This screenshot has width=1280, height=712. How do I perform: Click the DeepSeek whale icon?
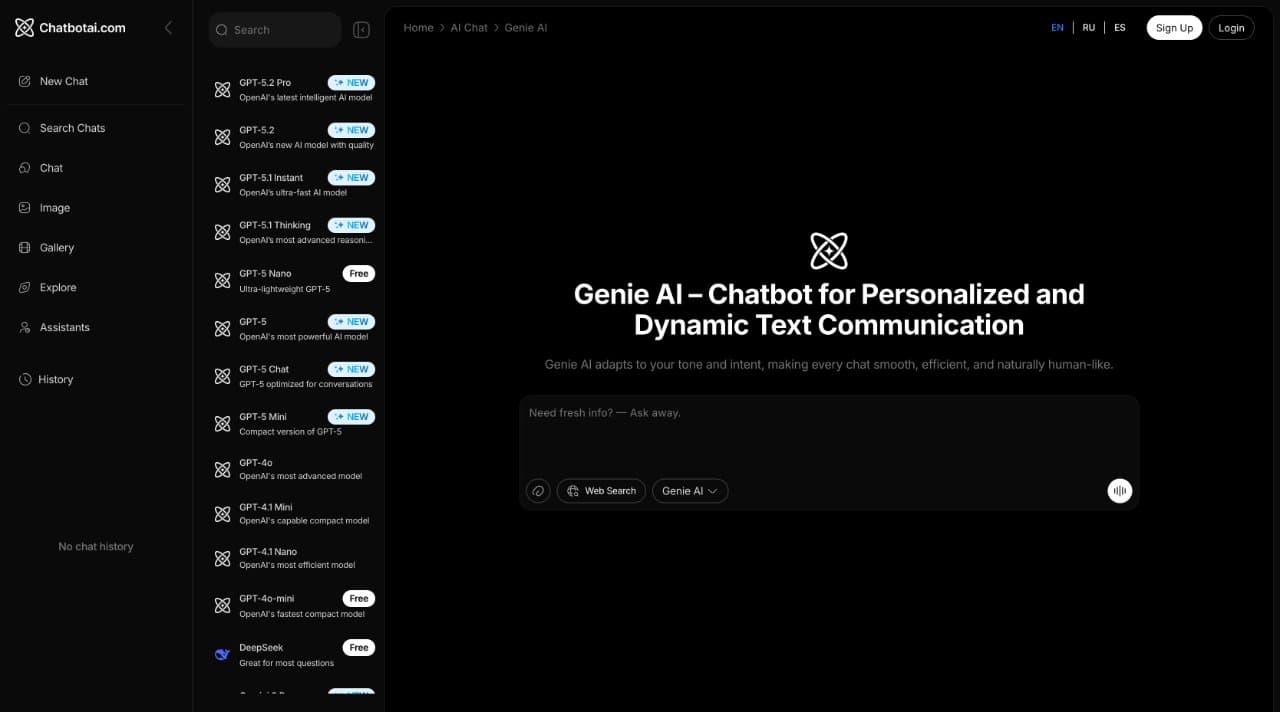click(x=222, y=655)
